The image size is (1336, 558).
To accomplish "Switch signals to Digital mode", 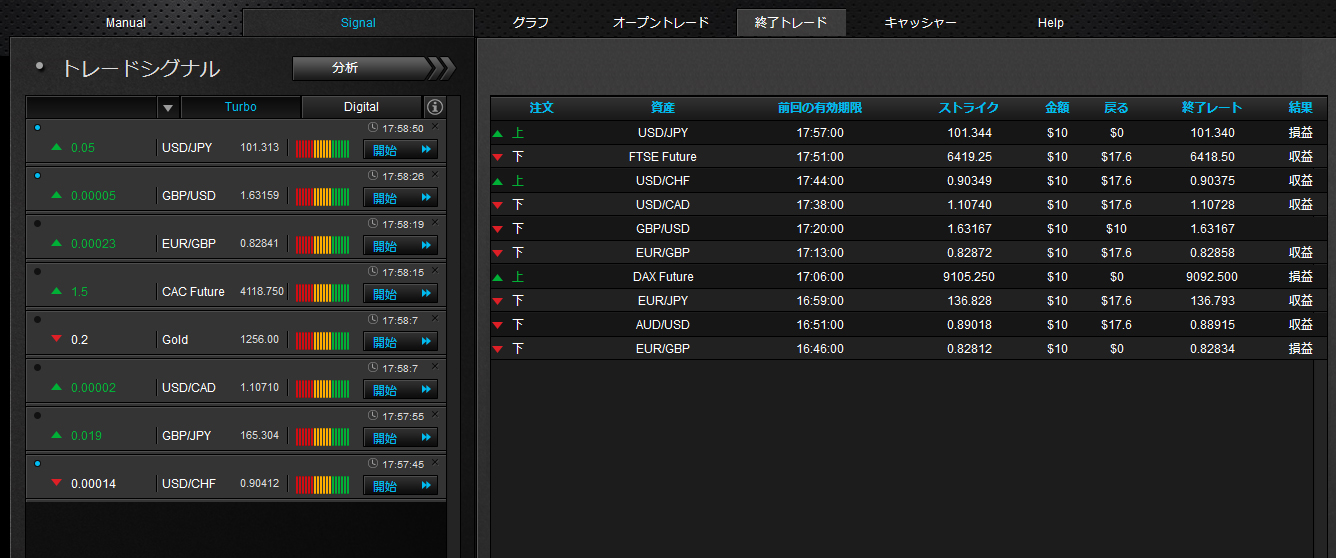I will pos(362,107).
